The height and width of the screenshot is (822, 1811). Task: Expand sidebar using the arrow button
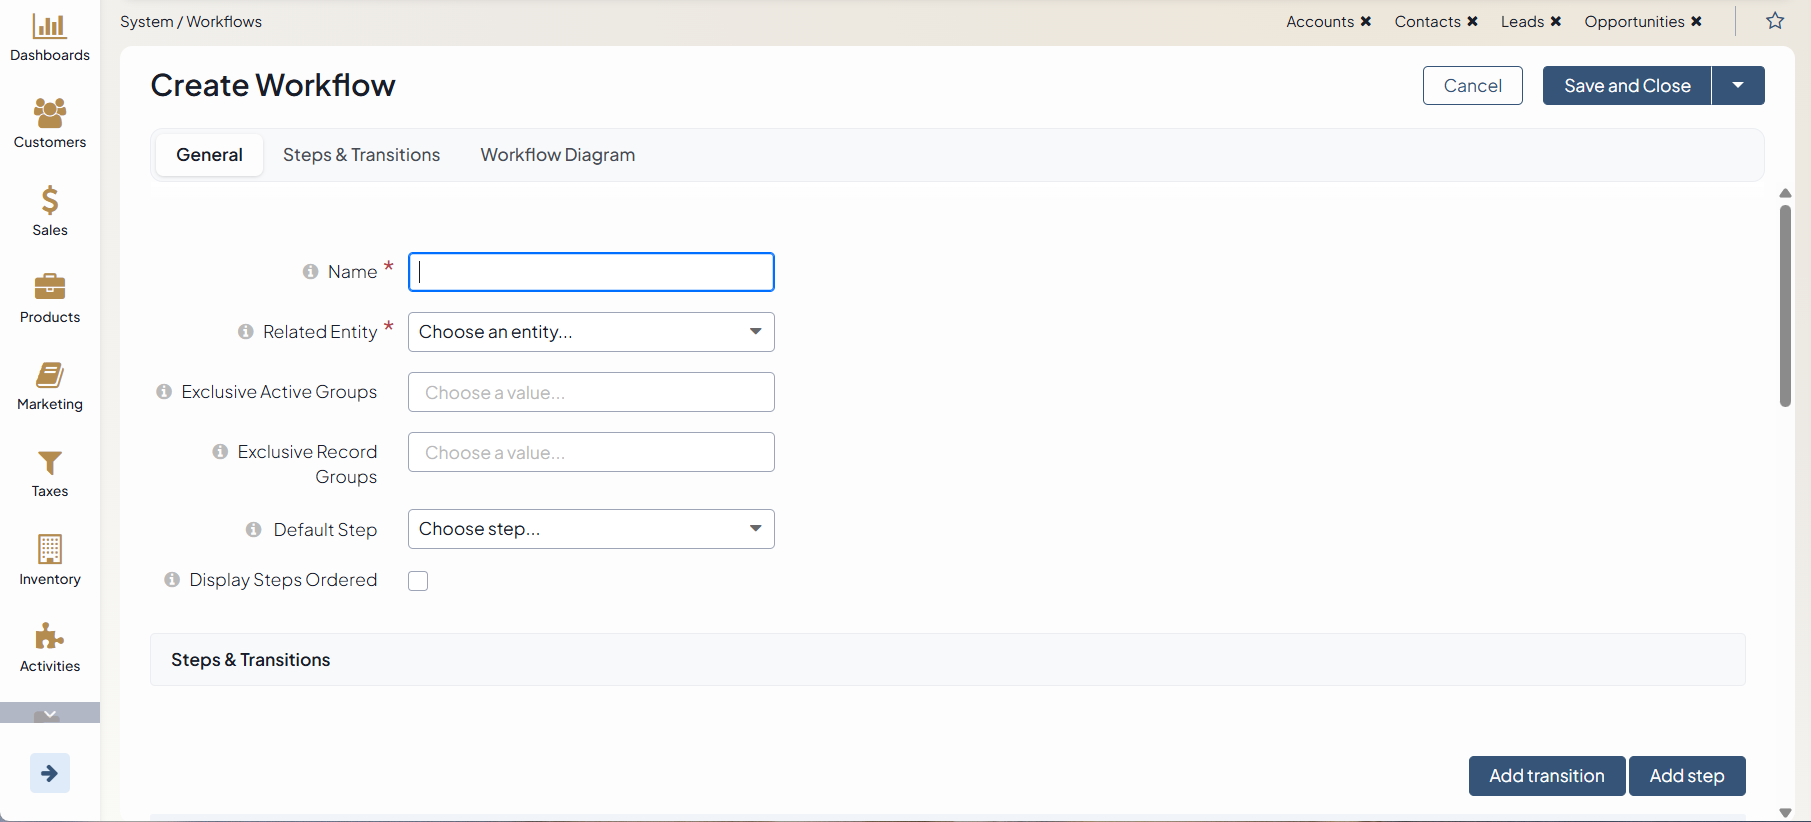(50, 773)
